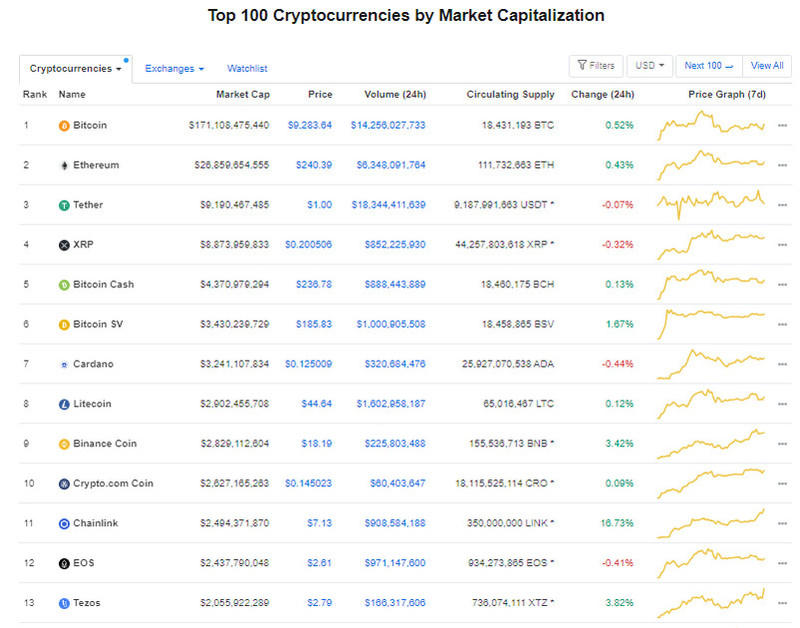The width and height of the screenshot is (800, 628).
Task: Open options menu for the Bitcoin row
Action: pos(781,125)
